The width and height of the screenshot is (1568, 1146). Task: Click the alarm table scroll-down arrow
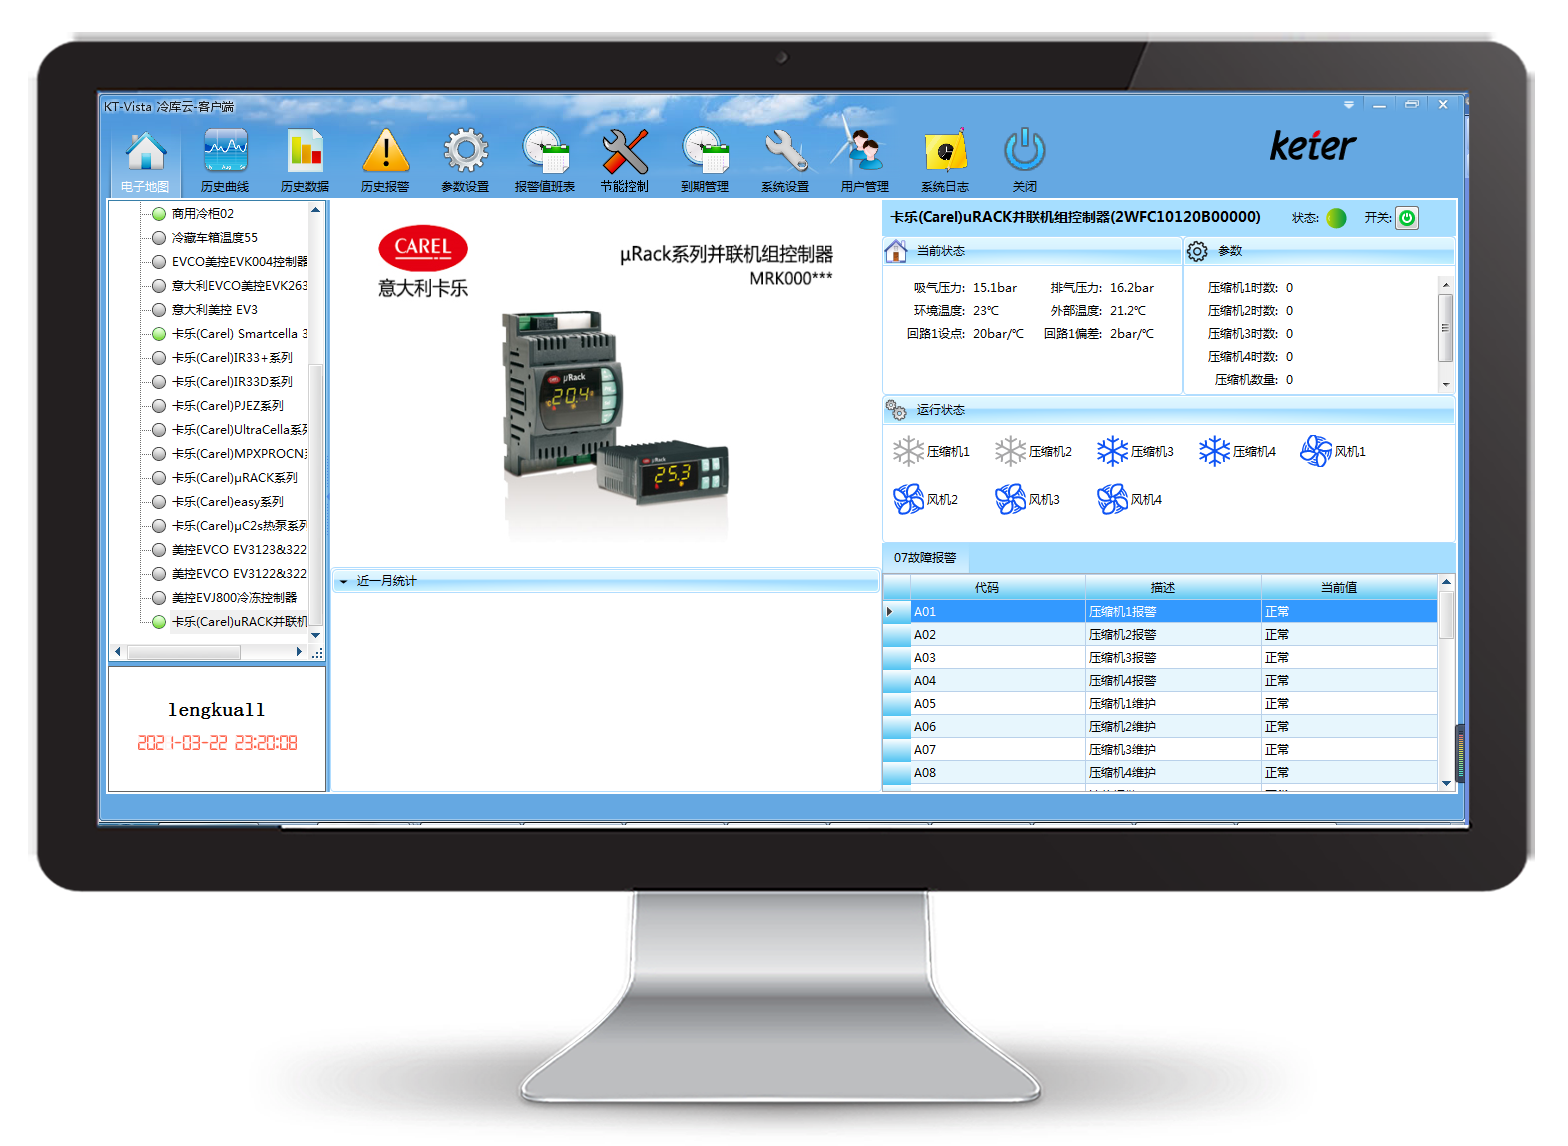click(1446, 783)
